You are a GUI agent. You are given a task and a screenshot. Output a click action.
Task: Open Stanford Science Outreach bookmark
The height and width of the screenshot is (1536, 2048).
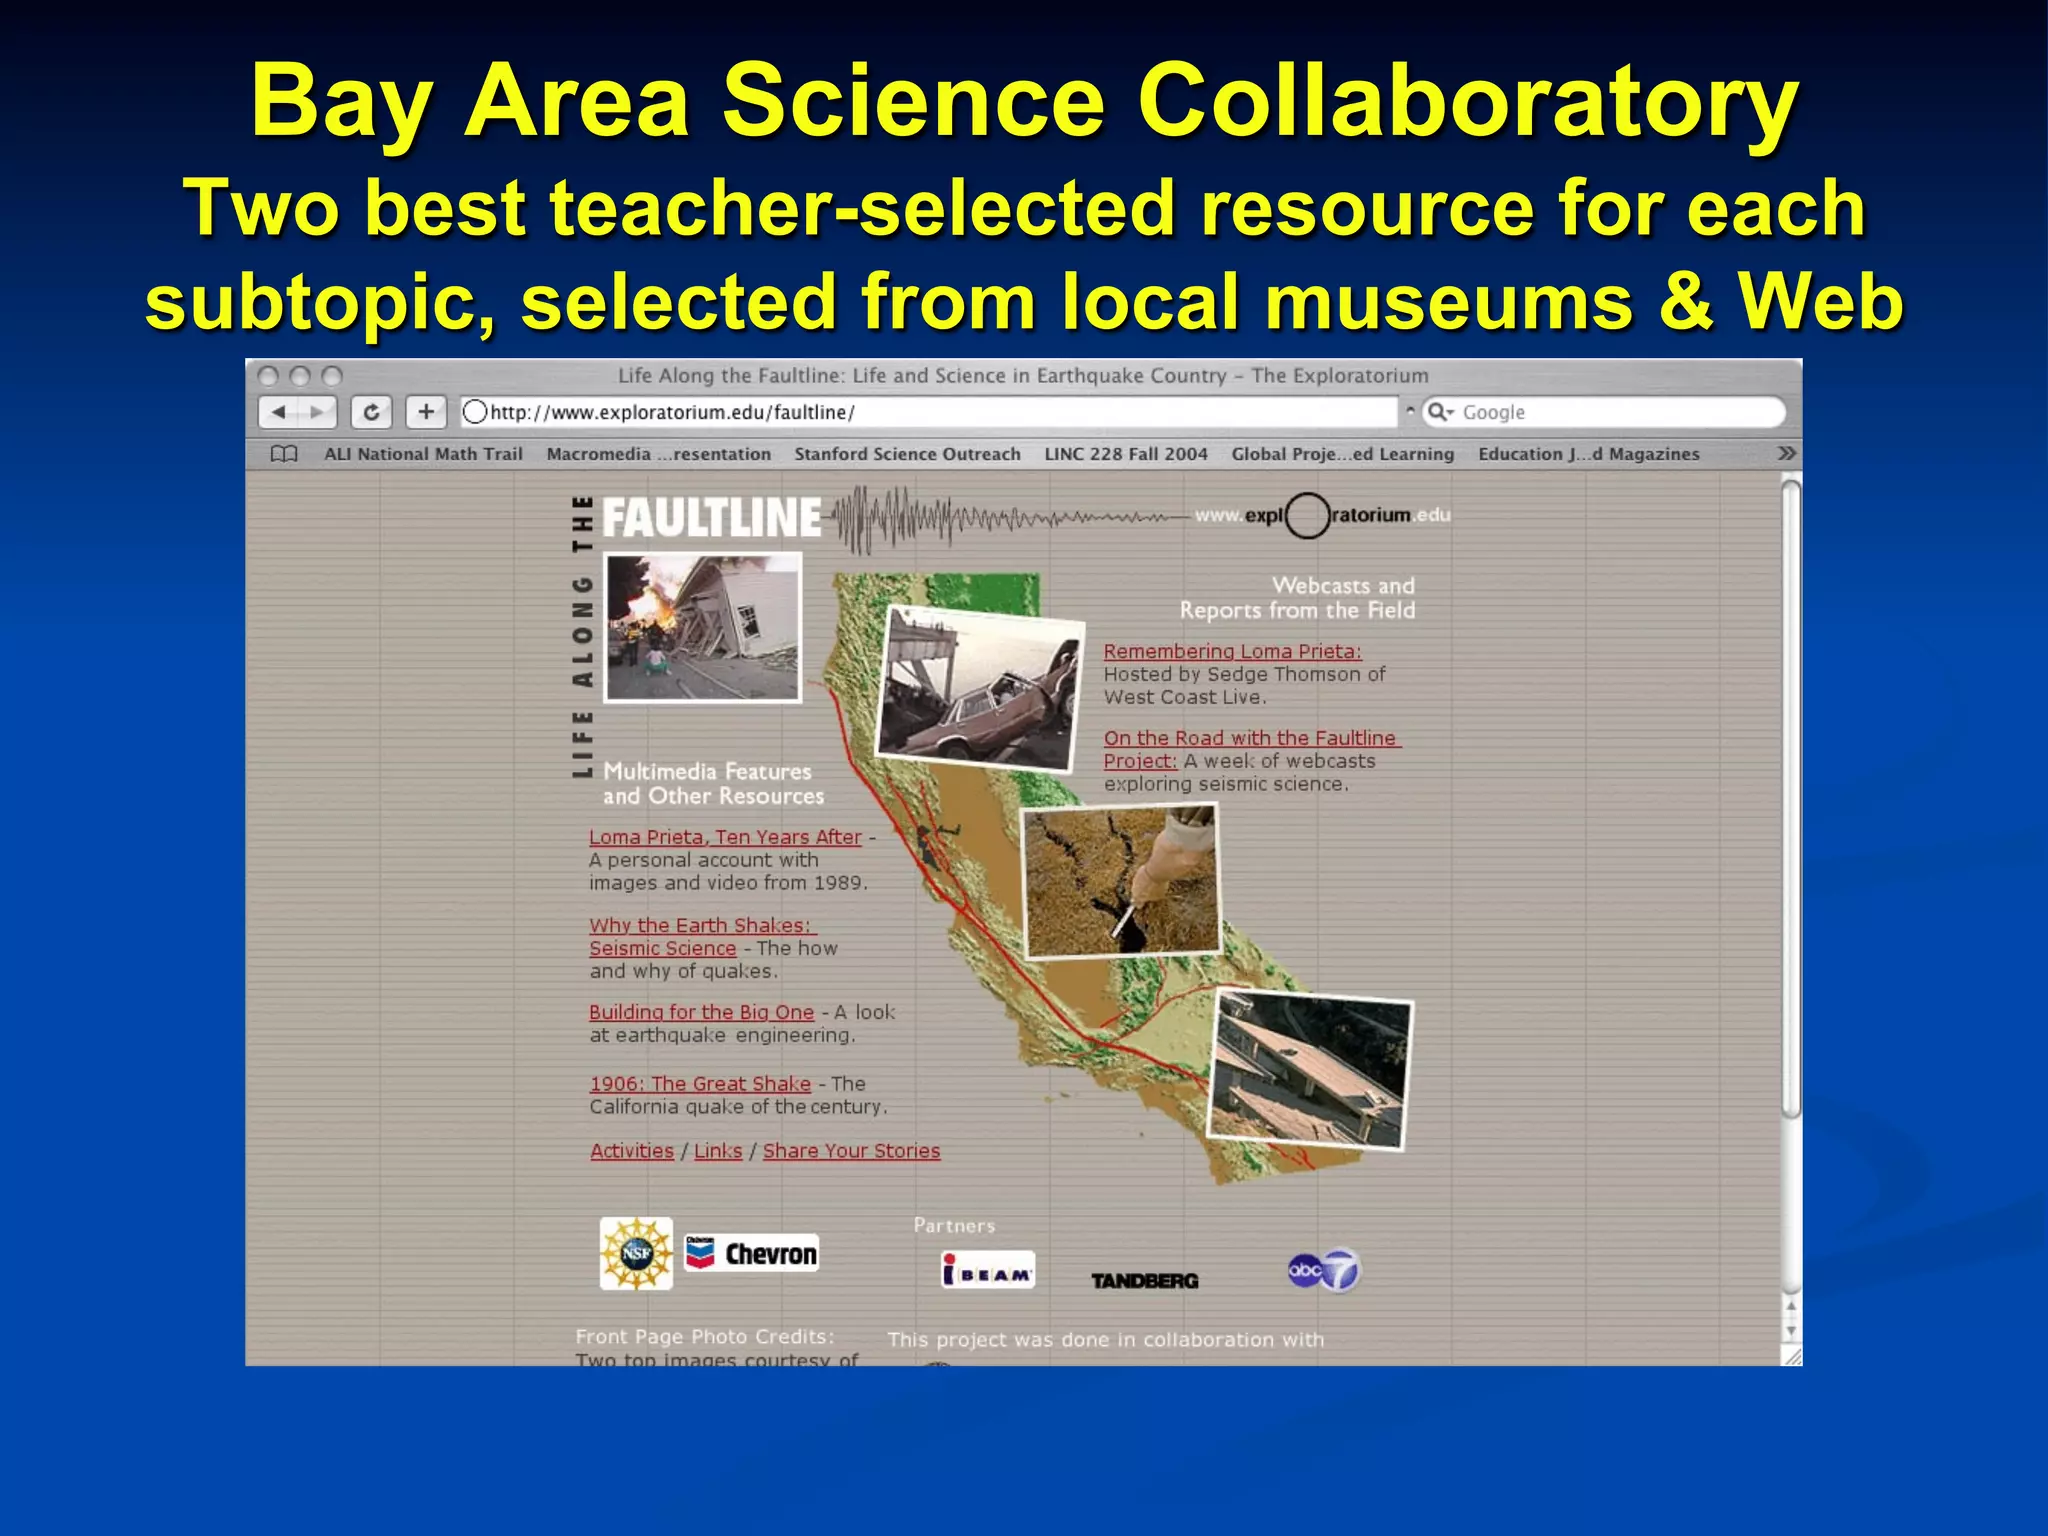907,454
